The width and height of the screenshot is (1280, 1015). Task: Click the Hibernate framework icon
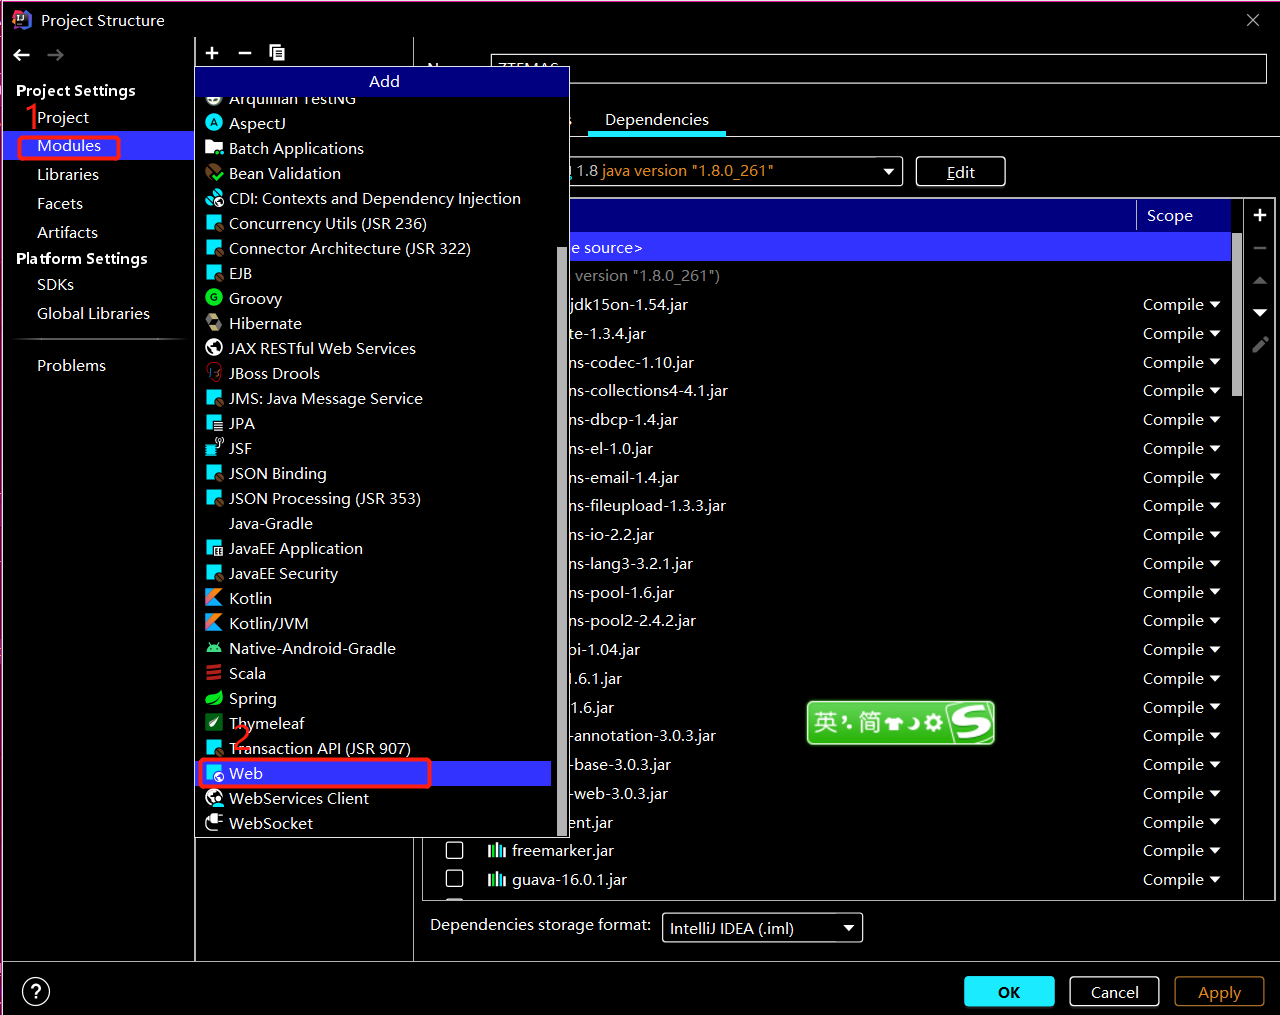[213, 323]
